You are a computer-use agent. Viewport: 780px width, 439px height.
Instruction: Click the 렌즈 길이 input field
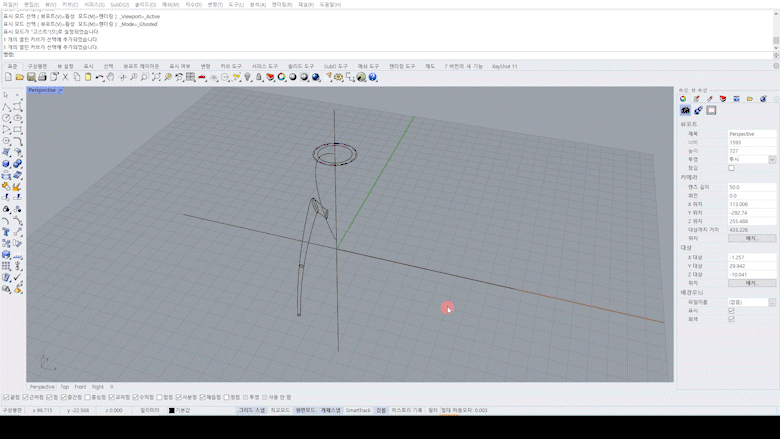[751, 187]
